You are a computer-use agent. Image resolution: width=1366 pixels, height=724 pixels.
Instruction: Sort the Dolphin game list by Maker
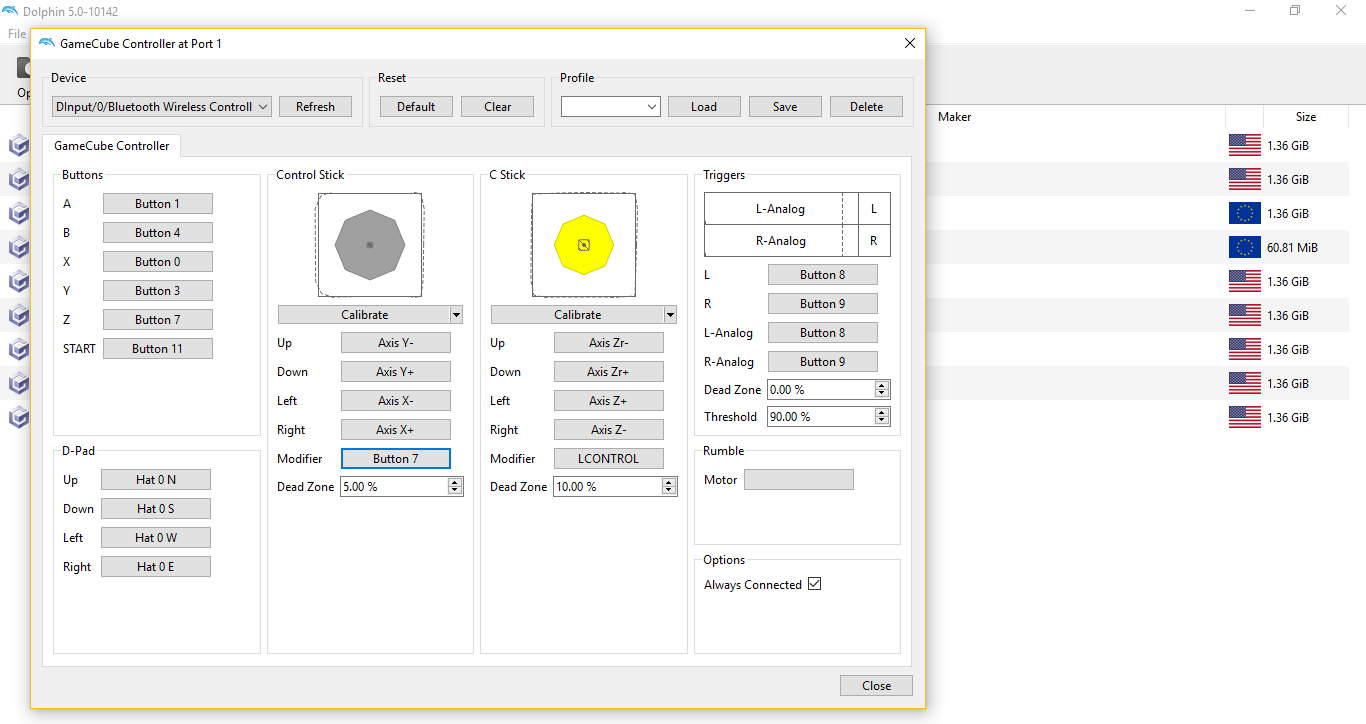(x=955, y=117)
